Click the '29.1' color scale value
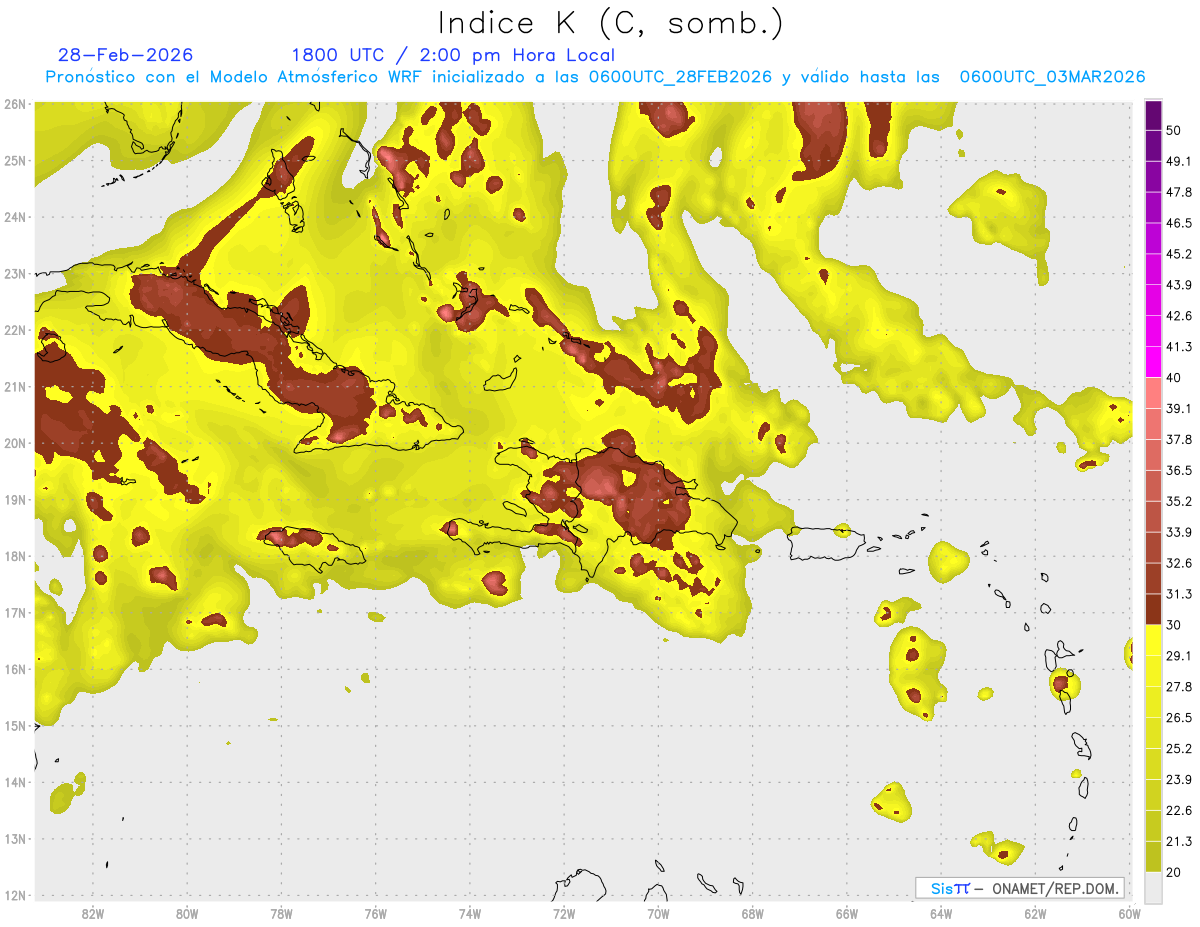1200x927 pixels. (x=1178, y=656)
